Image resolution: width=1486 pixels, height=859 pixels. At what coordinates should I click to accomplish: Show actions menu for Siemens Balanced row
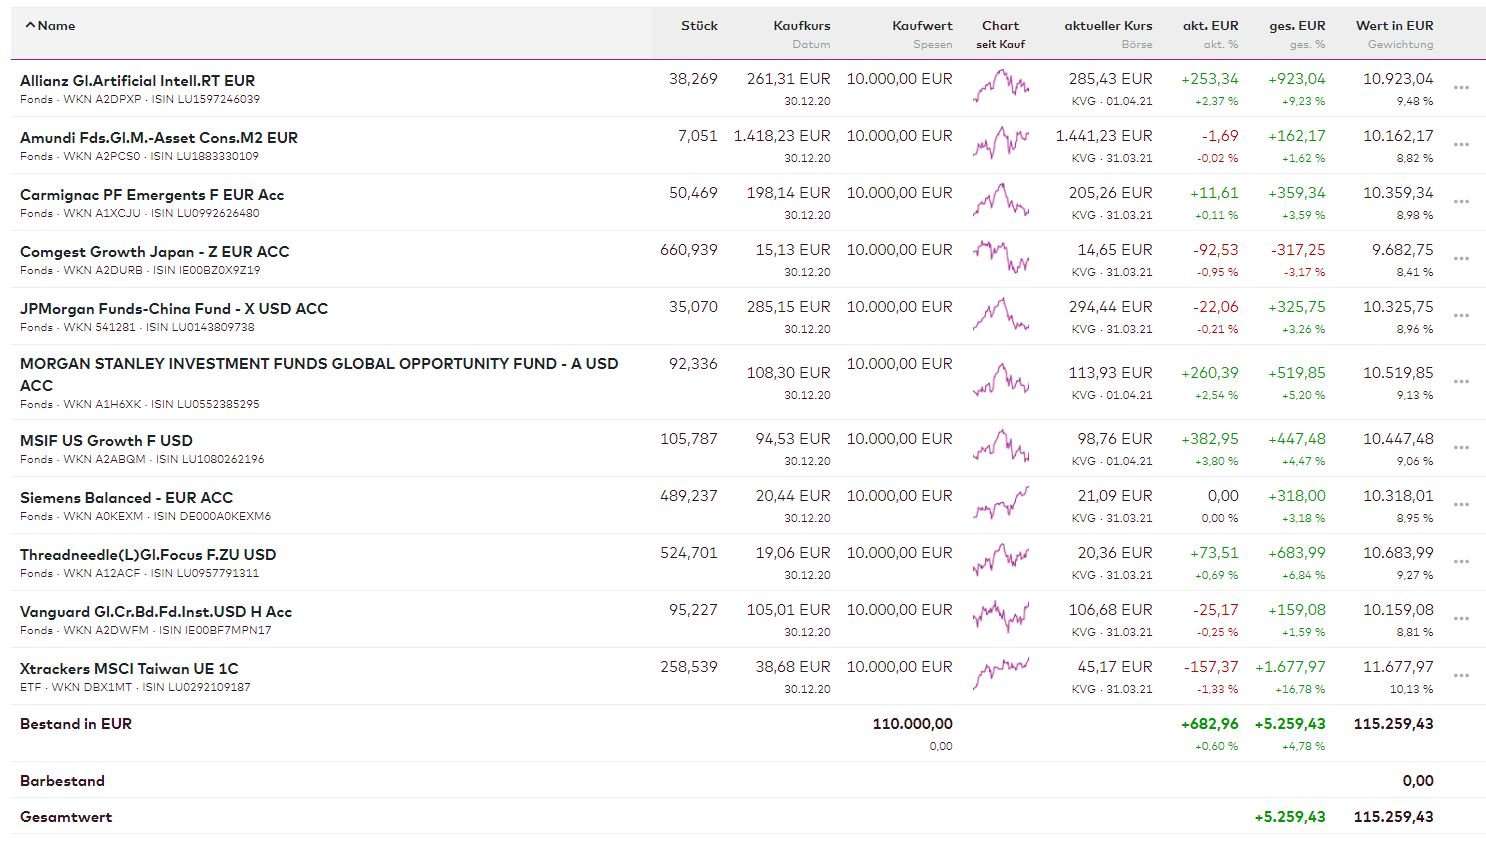pyautogui.click(x=1461, y=505)
